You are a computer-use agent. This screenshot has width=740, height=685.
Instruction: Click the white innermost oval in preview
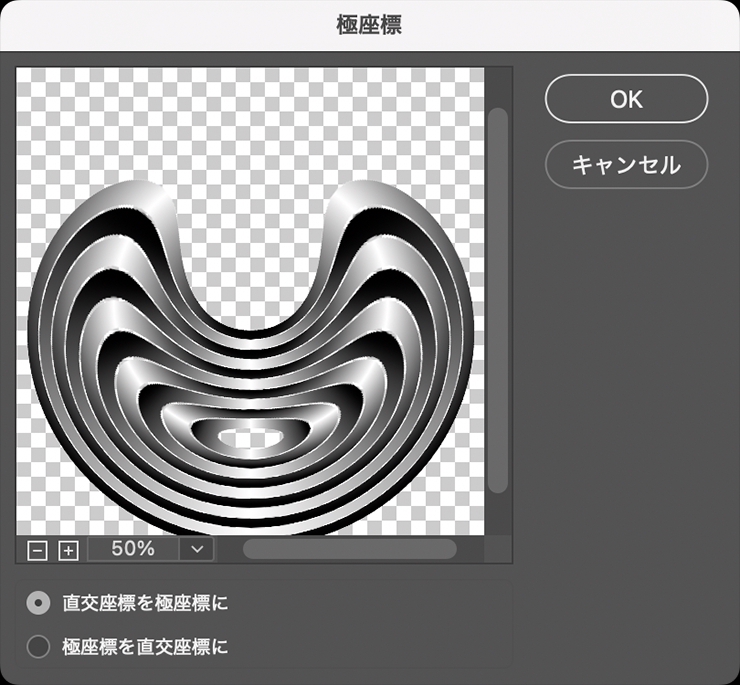pos(251,438)
